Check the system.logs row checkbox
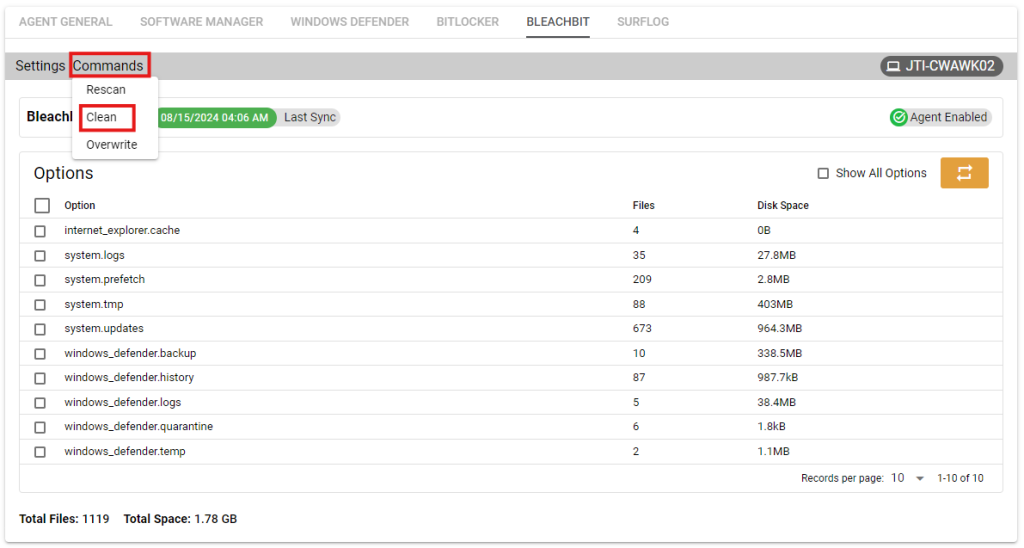Viewport: 1024px width, 548px height. pyautogui.click(x=40, y=255)
